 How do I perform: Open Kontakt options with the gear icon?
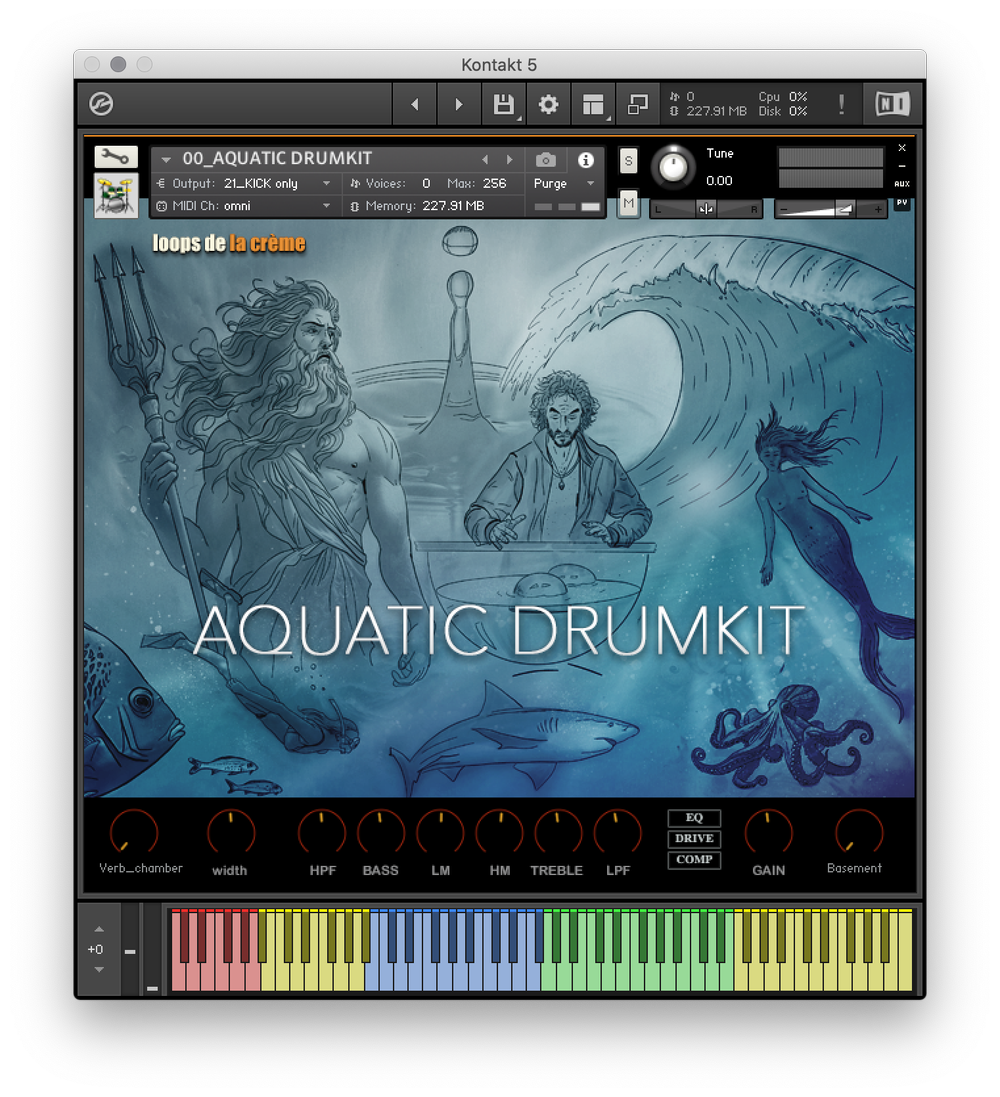(x=548, y=103)
